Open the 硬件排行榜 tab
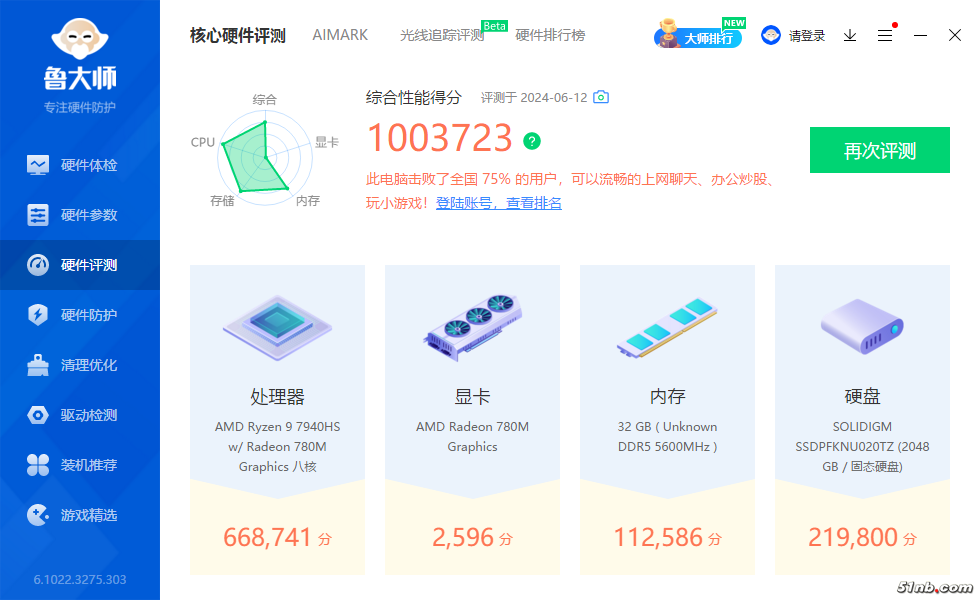980x600 pixels. [x=550, y=35]
